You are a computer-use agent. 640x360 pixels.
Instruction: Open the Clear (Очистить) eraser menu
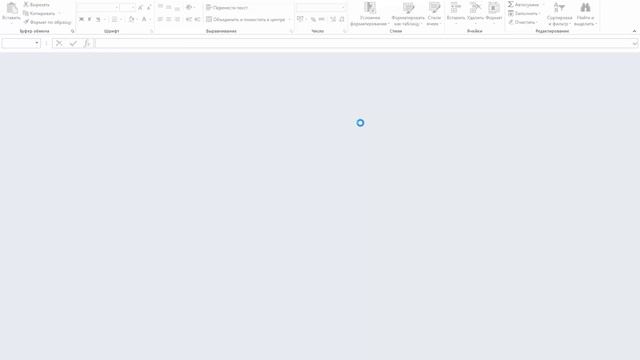[523, 22]
